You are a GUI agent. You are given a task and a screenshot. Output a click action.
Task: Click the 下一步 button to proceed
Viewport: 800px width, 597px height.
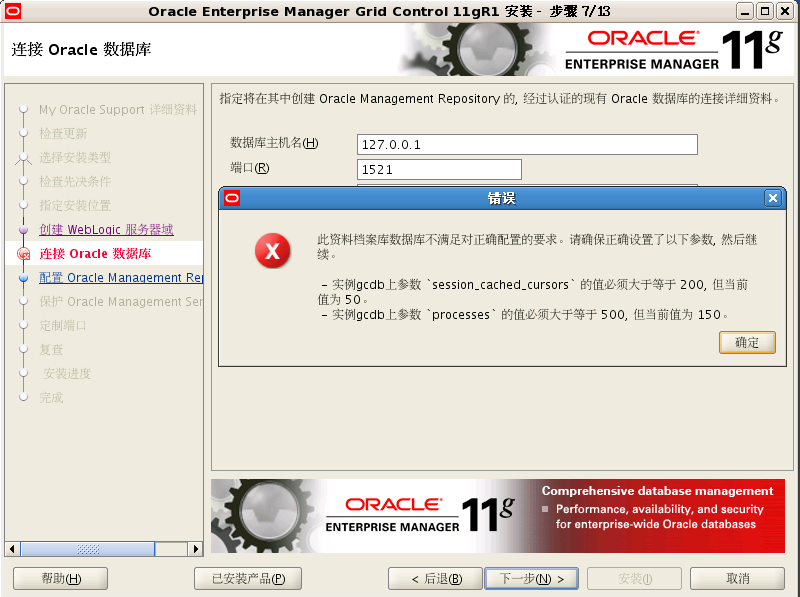tap(531, 578)
